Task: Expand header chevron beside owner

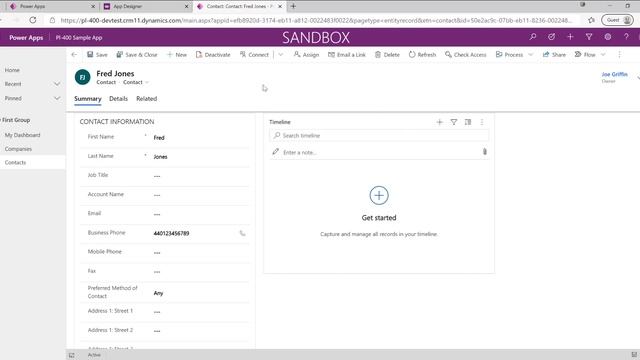Action: [638, 77]
